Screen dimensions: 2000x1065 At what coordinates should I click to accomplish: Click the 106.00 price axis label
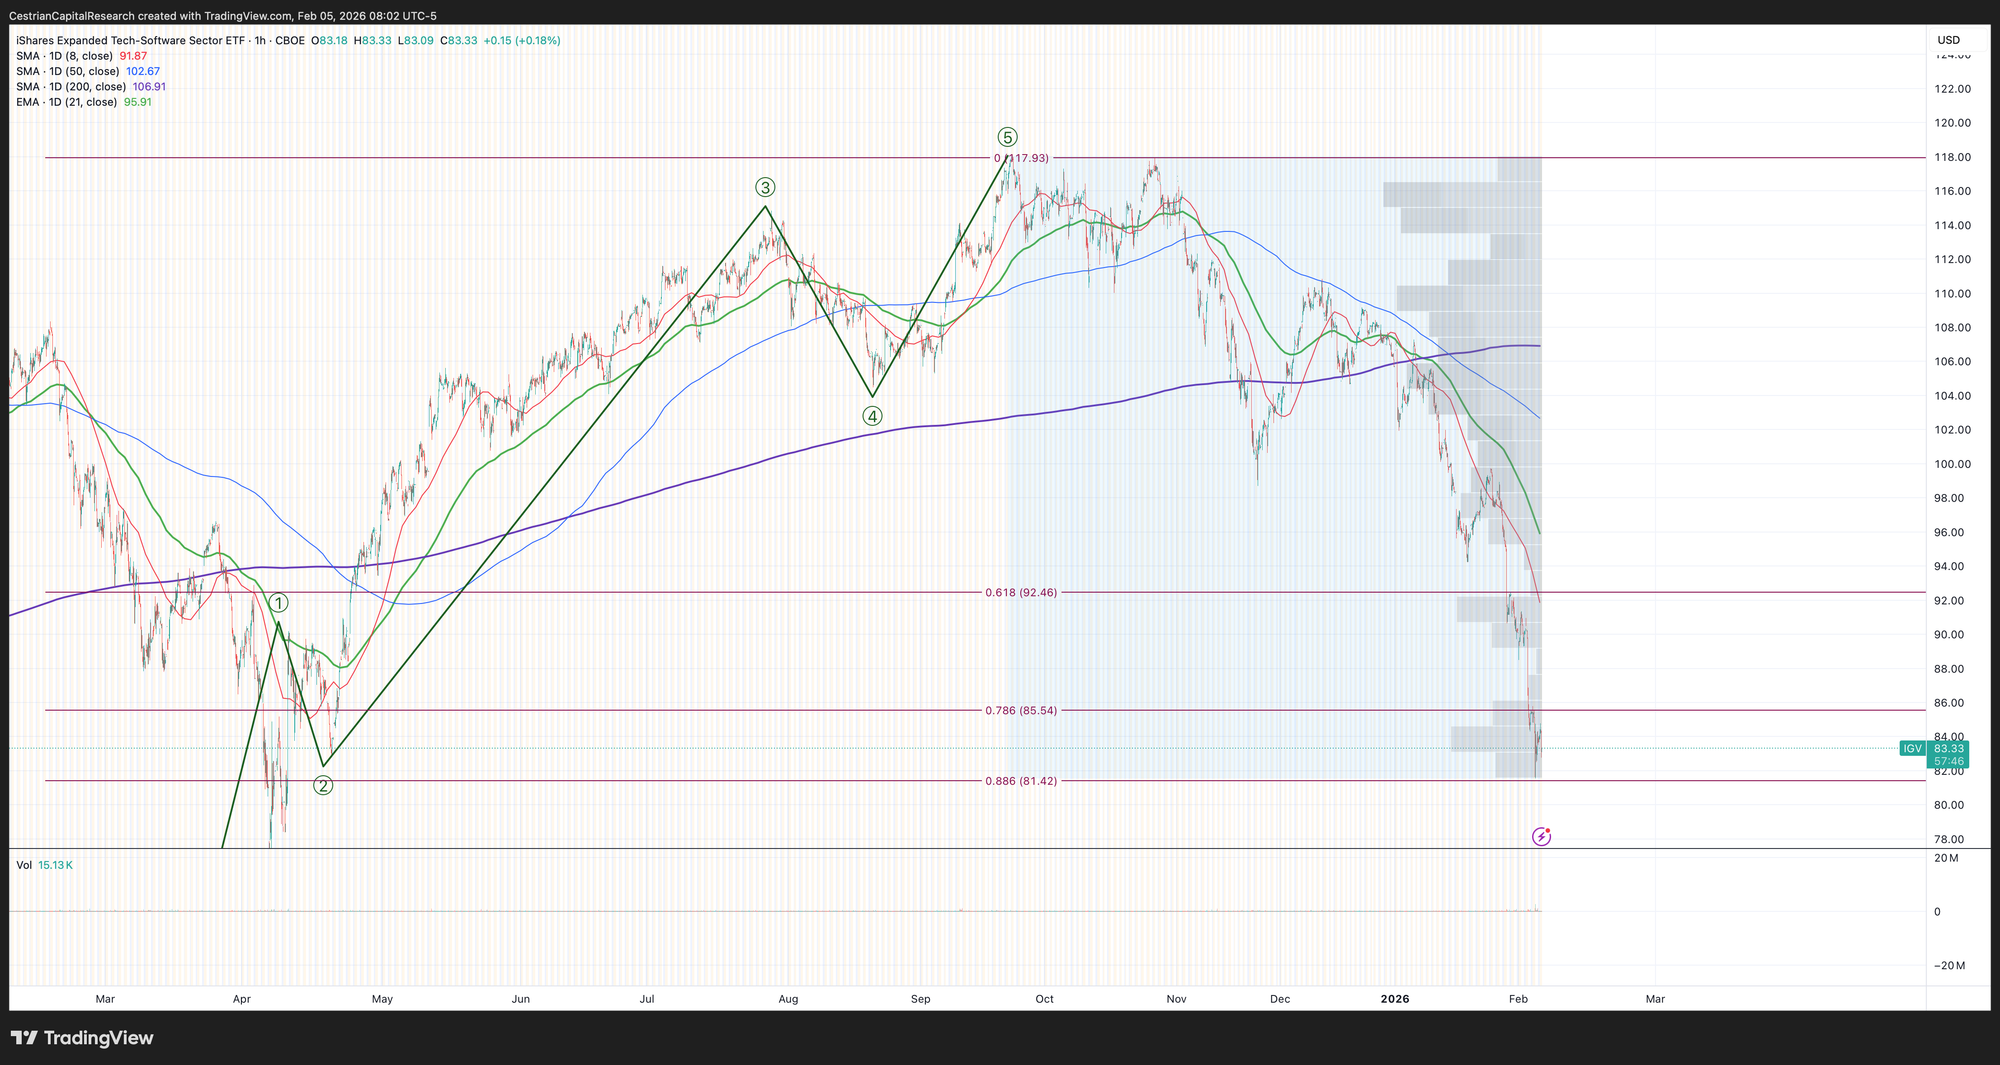(x=1953, y=362)
